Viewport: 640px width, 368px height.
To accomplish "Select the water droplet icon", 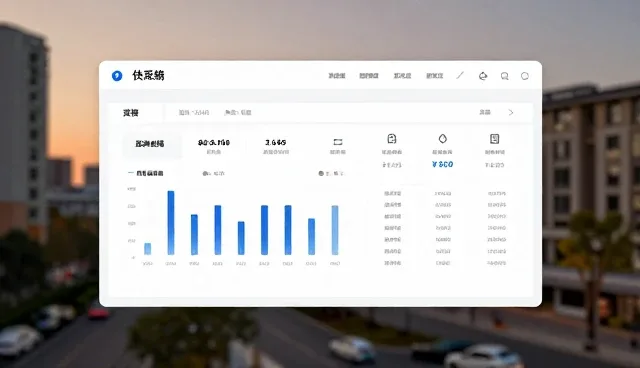I will click(442, 139).
